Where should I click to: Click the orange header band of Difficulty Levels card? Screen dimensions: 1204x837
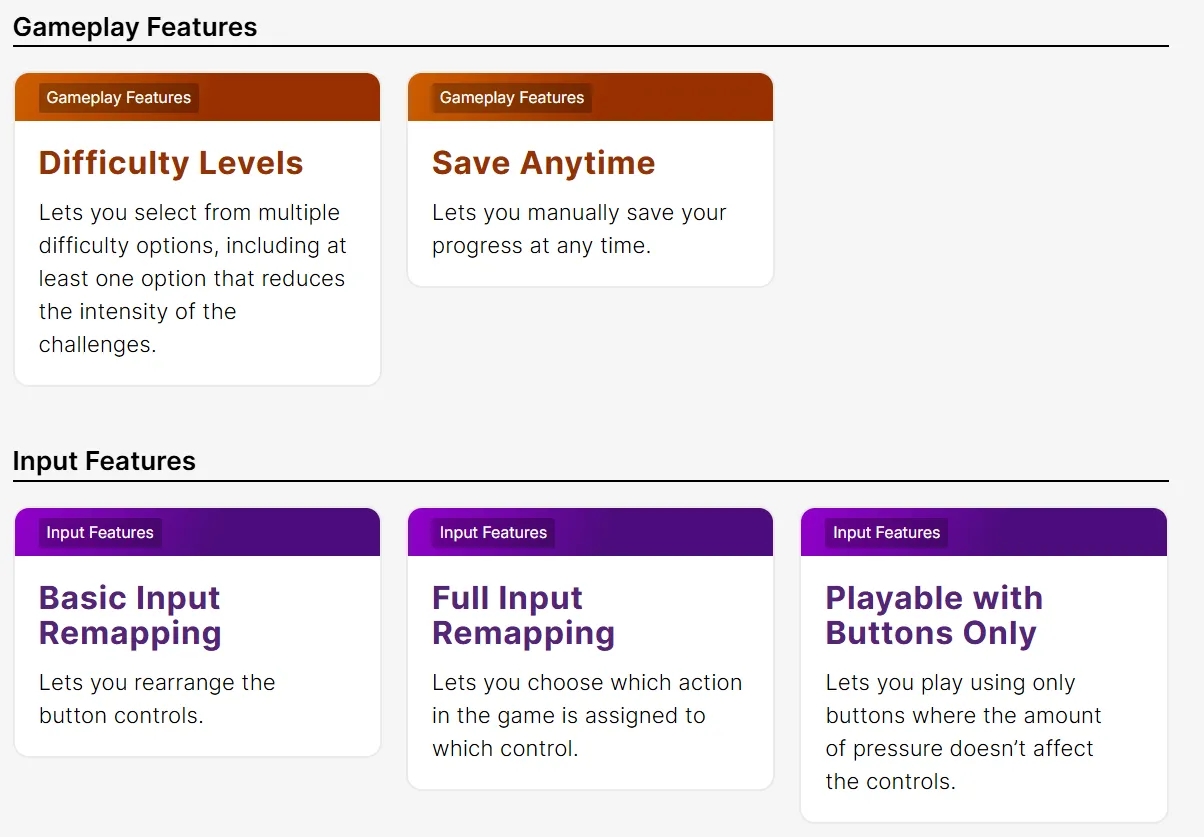tap(290, 98)
